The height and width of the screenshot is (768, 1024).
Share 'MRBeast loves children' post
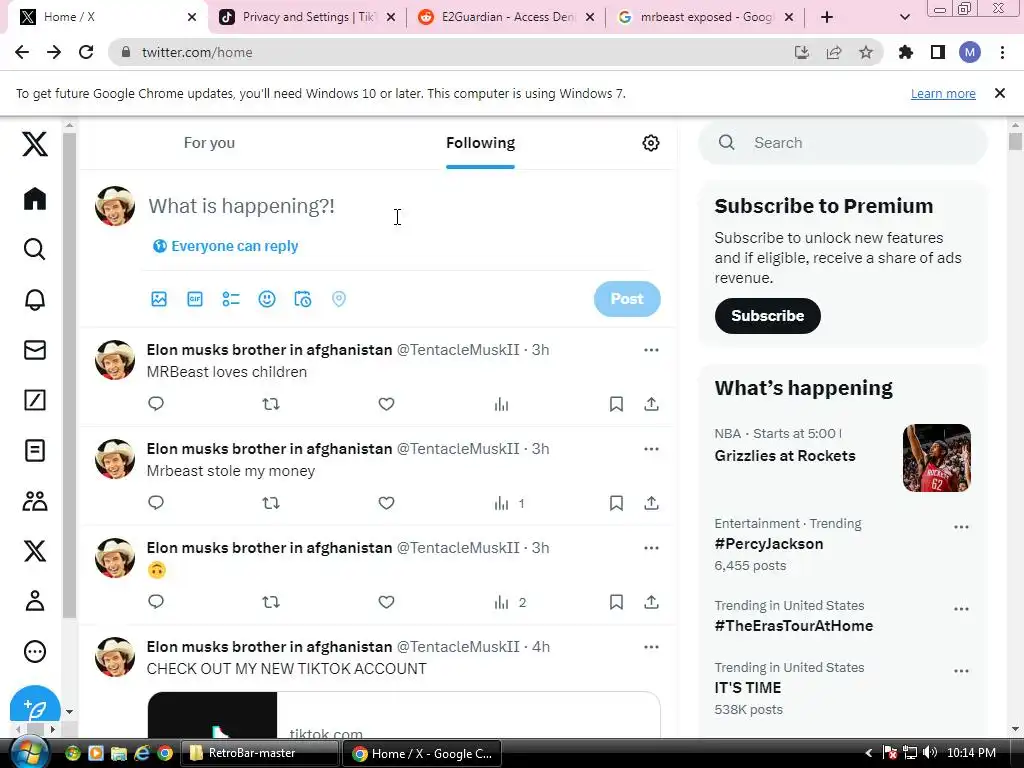click(651, 404)
